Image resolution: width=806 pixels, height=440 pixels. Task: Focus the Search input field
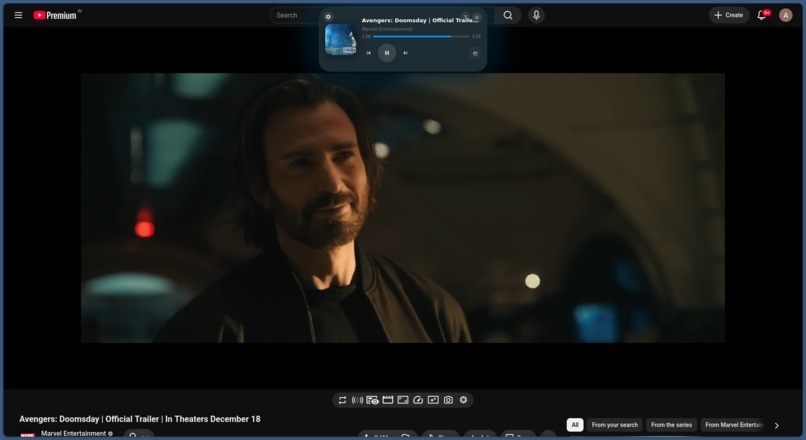(x=296, y=15)
